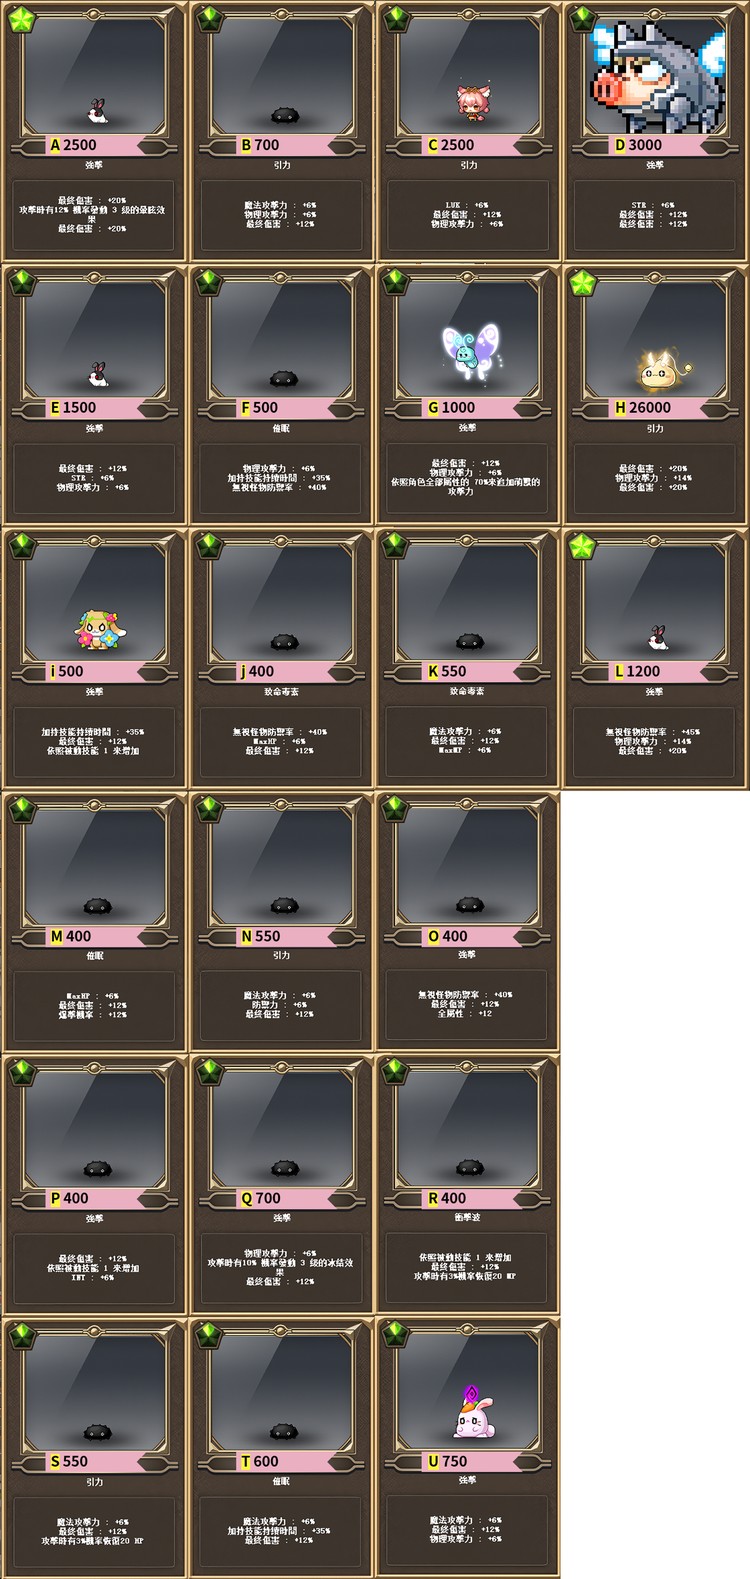750x1579 pixels.
Task: Click the black blob on card M
Action: pyautogui.click(x=97, y=906)
